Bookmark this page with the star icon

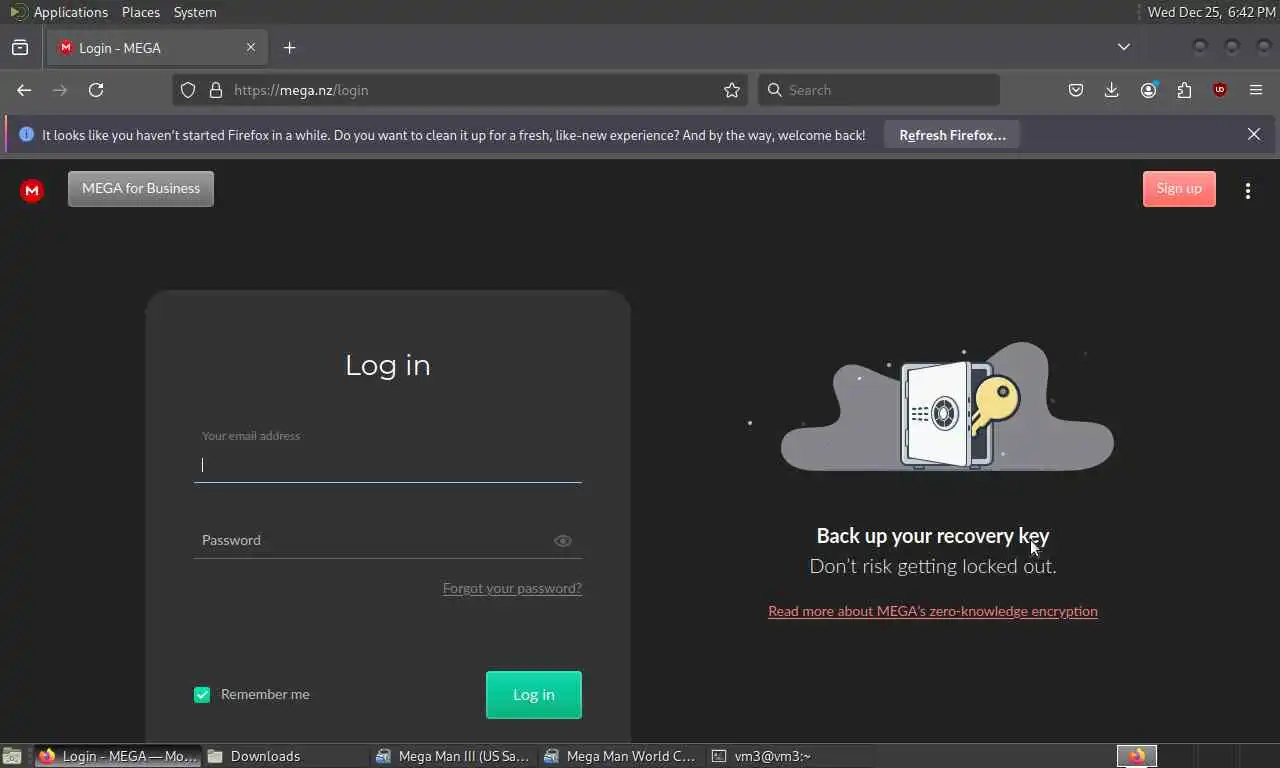(x=732, y=90)
